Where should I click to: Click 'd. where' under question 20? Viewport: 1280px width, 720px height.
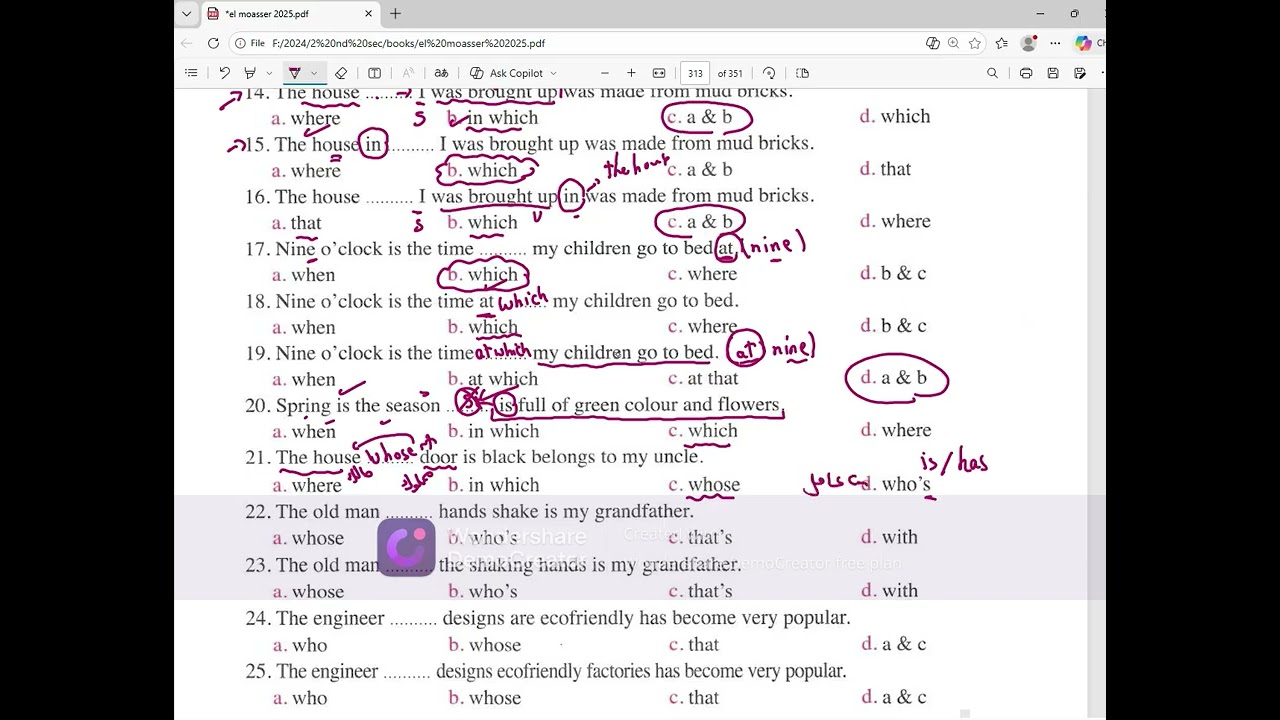click(x=895, y=430)
